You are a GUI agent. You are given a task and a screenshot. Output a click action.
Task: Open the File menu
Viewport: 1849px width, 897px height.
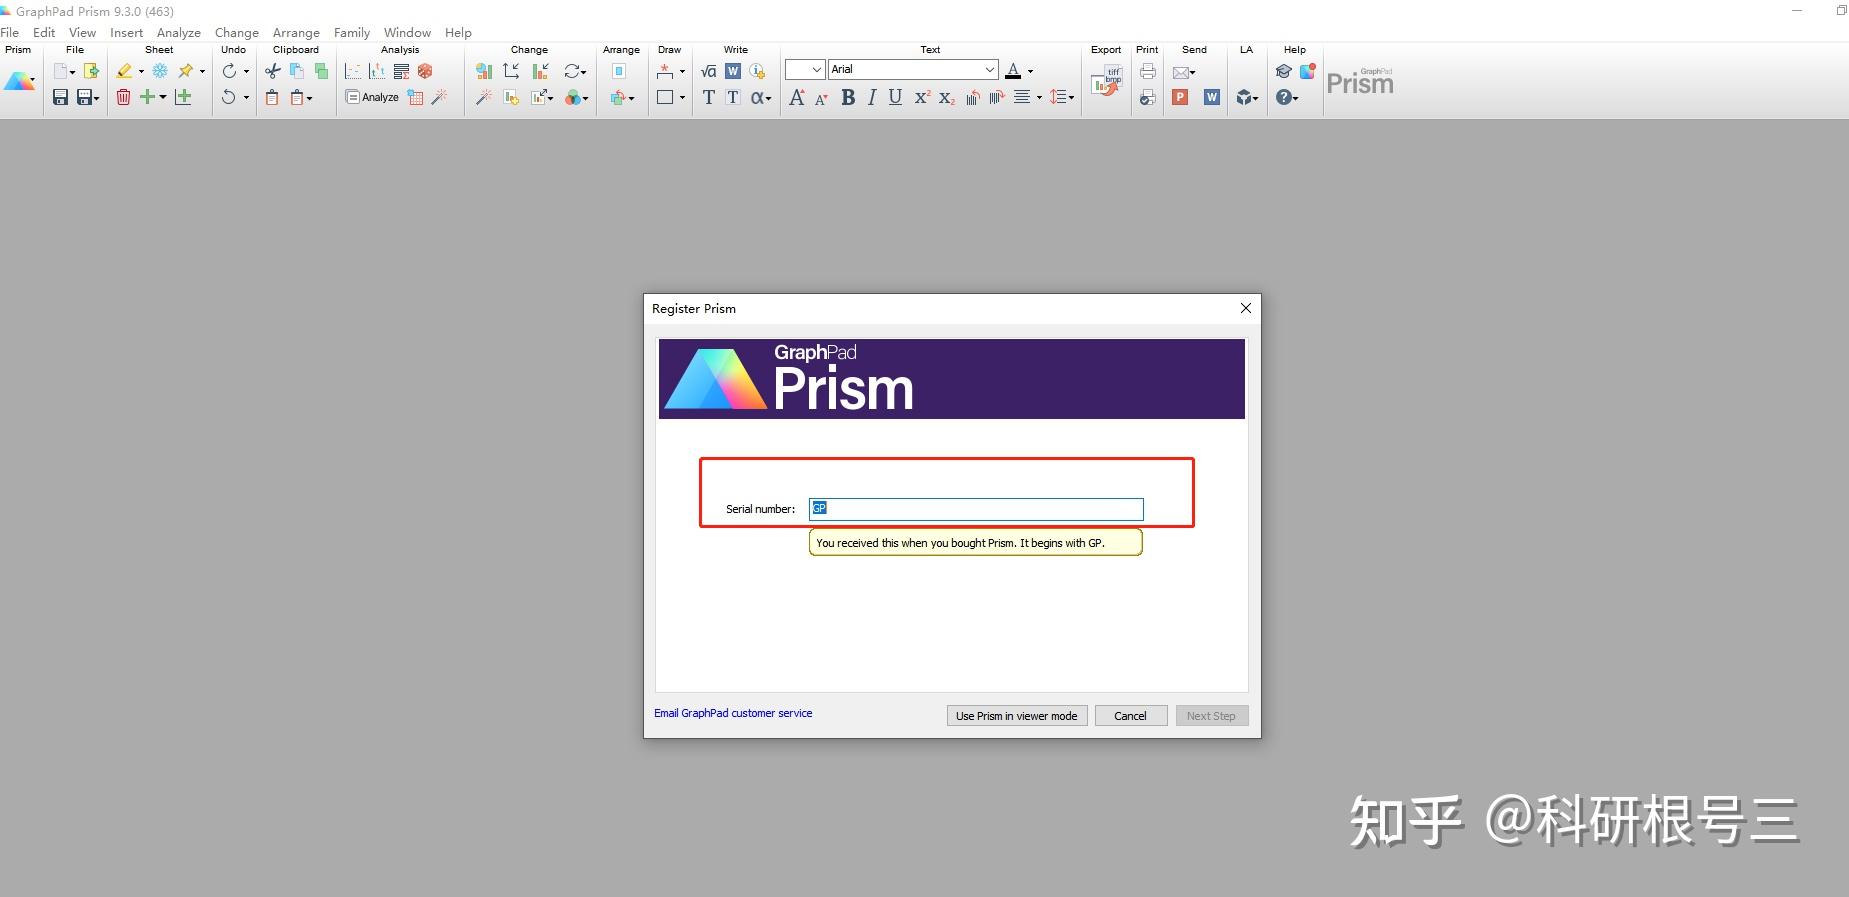pyautogui.click(x=10, y=32)
